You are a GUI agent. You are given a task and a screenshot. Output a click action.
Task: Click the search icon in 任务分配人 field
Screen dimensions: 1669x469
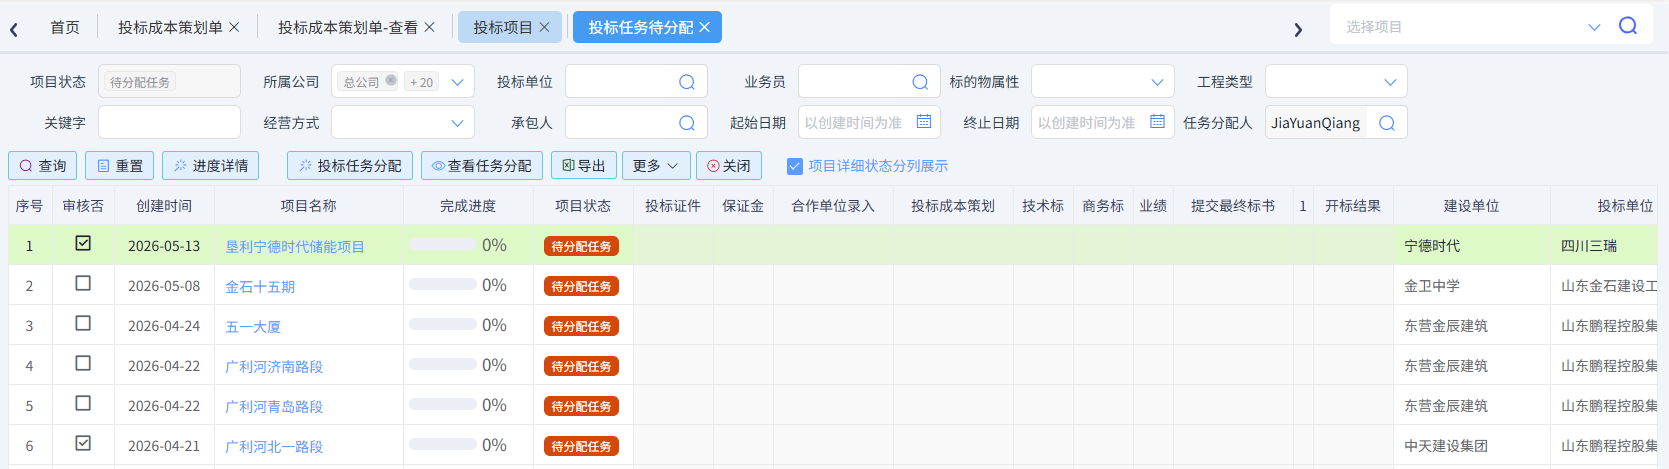pyautogui.click(x=1387, y=123)
